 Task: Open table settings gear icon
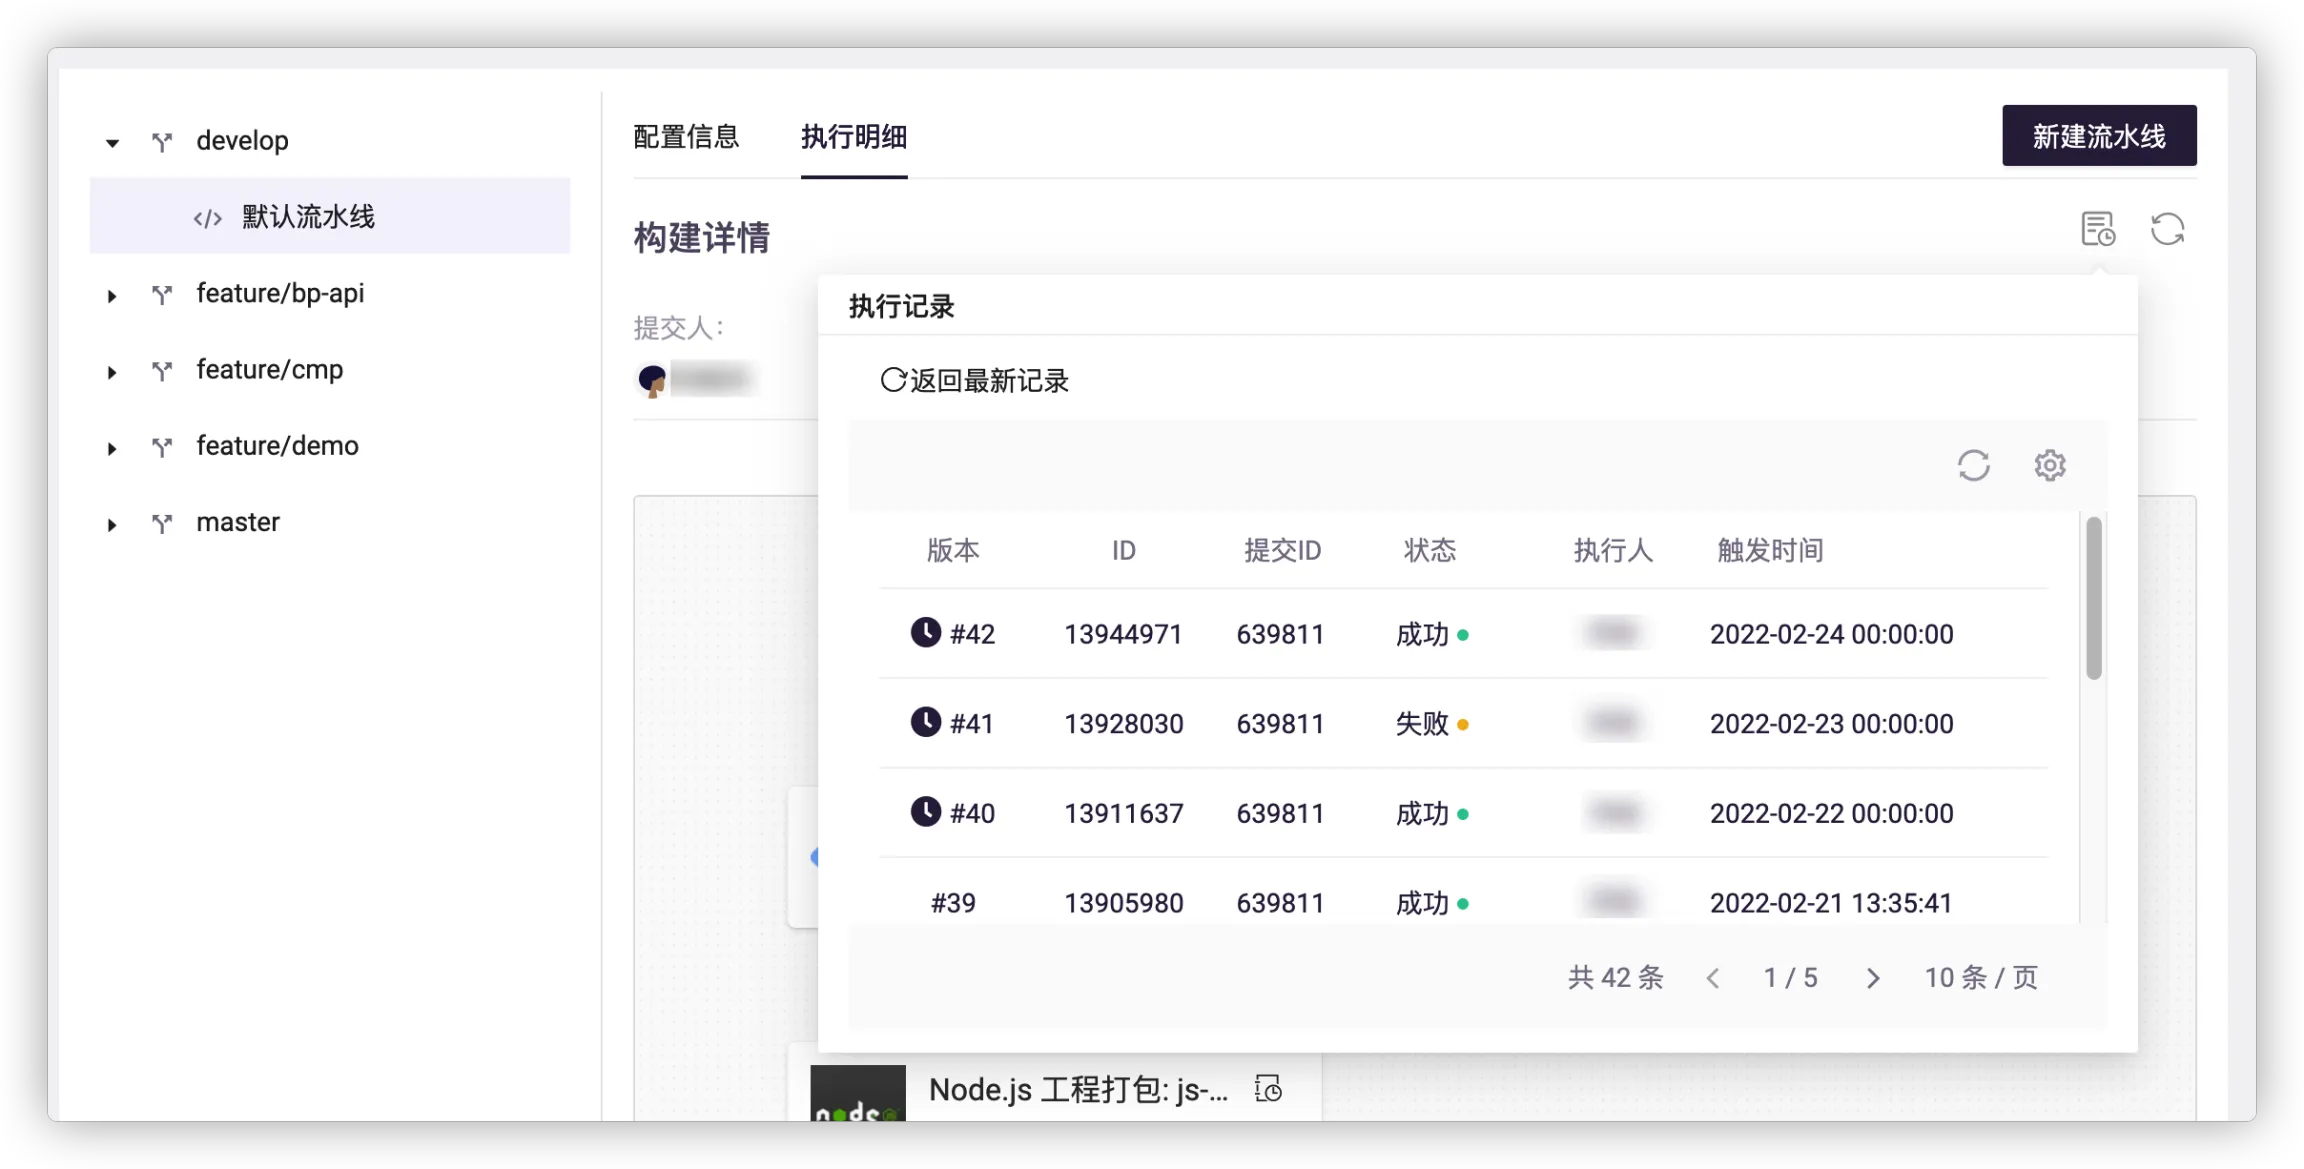point(2049,466)
